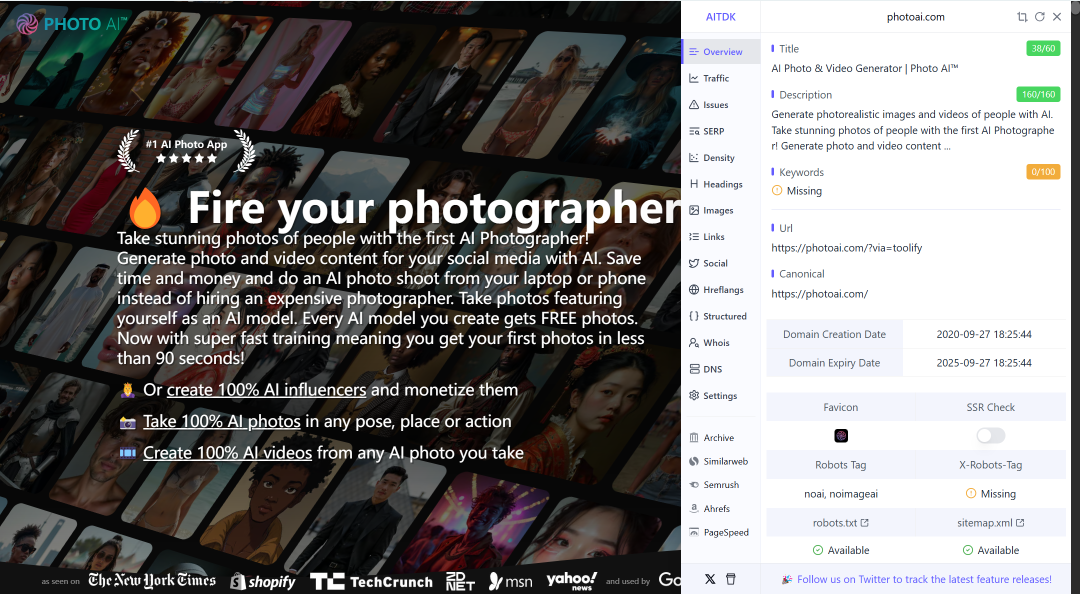Click the DNS server icon
Viewport: 1080px width, 594px height.
pyautogui.click(x=694, y=369)
